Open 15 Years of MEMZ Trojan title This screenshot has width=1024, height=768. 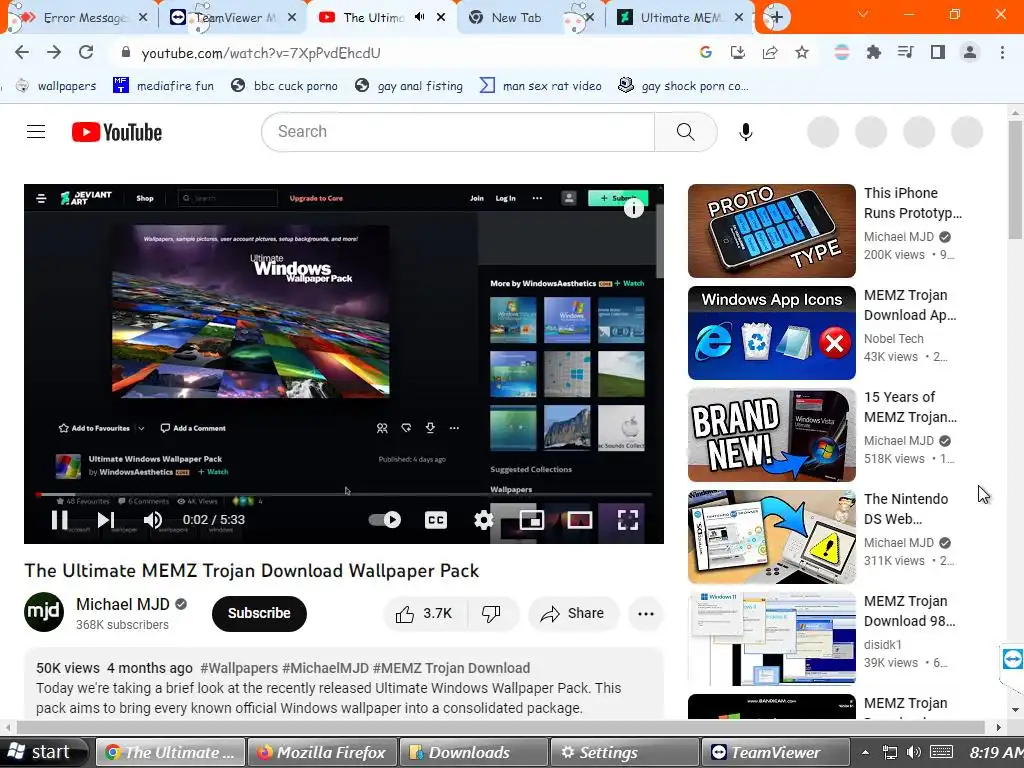pos(910,407)
